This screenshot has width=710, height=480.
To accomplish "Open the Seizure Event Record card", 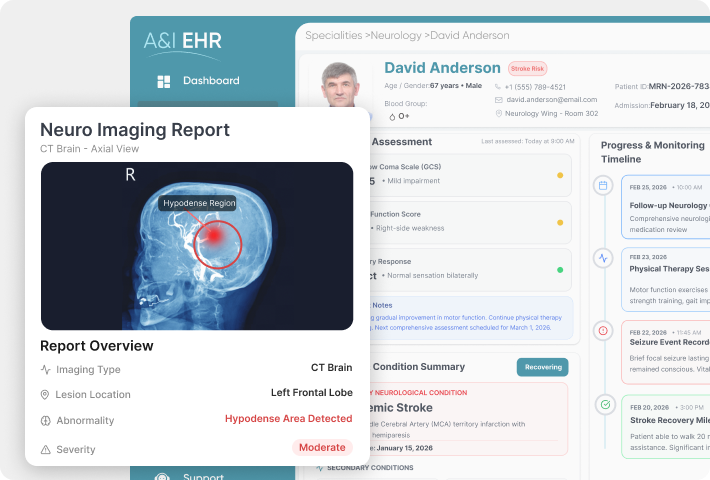I will point(666,352).
